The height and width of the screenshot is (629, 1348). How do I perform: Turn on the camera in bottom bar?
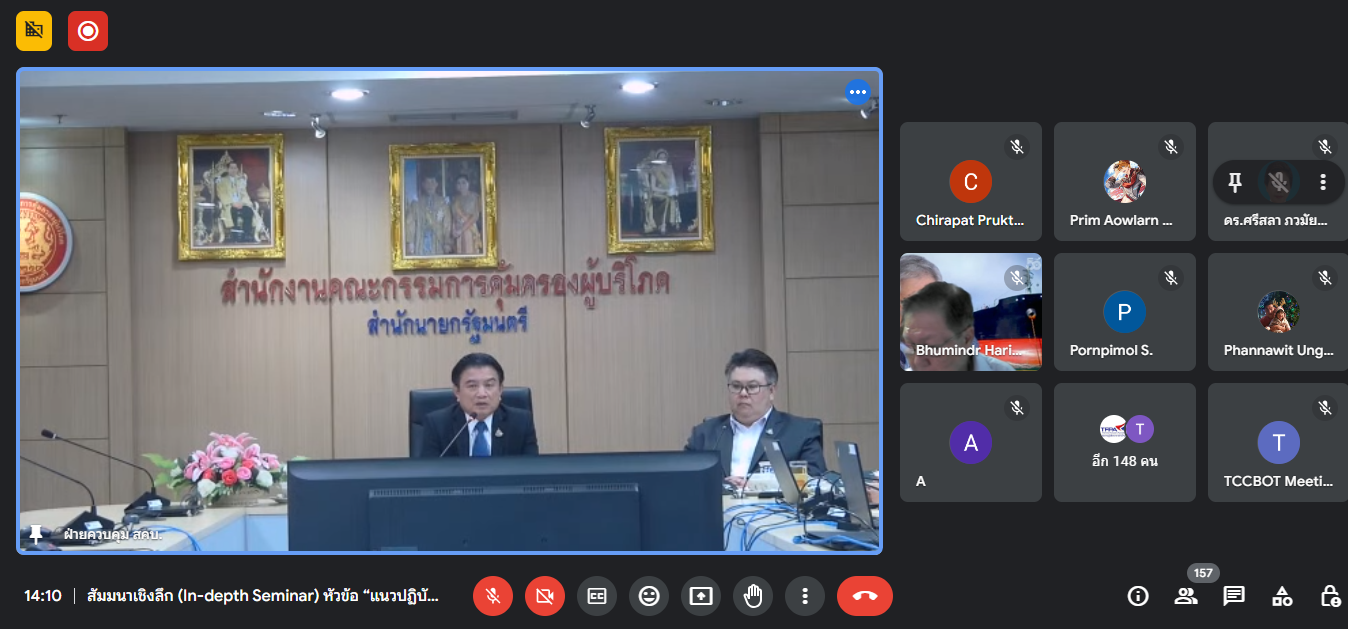click(x=545, y=596)
